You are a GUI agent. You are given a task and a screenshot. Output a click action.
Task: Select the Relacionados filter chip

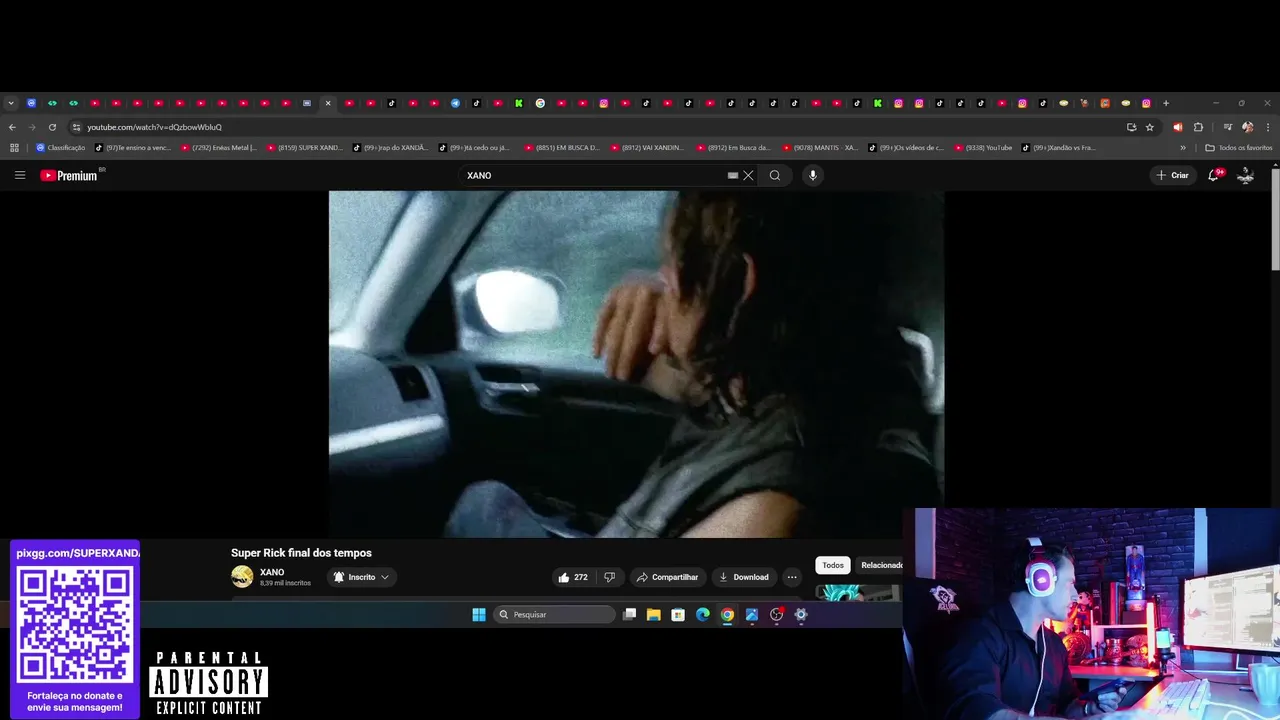pyautogui.click(x=880, y=565)
